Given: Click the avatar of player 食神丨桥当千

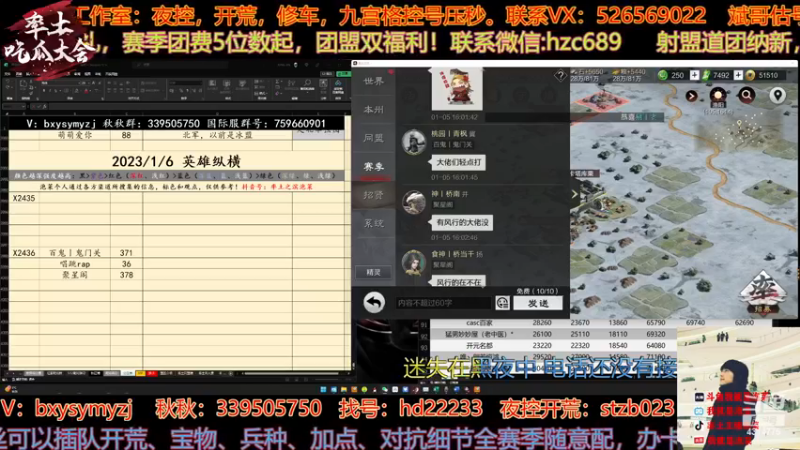Looking at the screenshot, I should pyautogui.click(x=414, y=262).
